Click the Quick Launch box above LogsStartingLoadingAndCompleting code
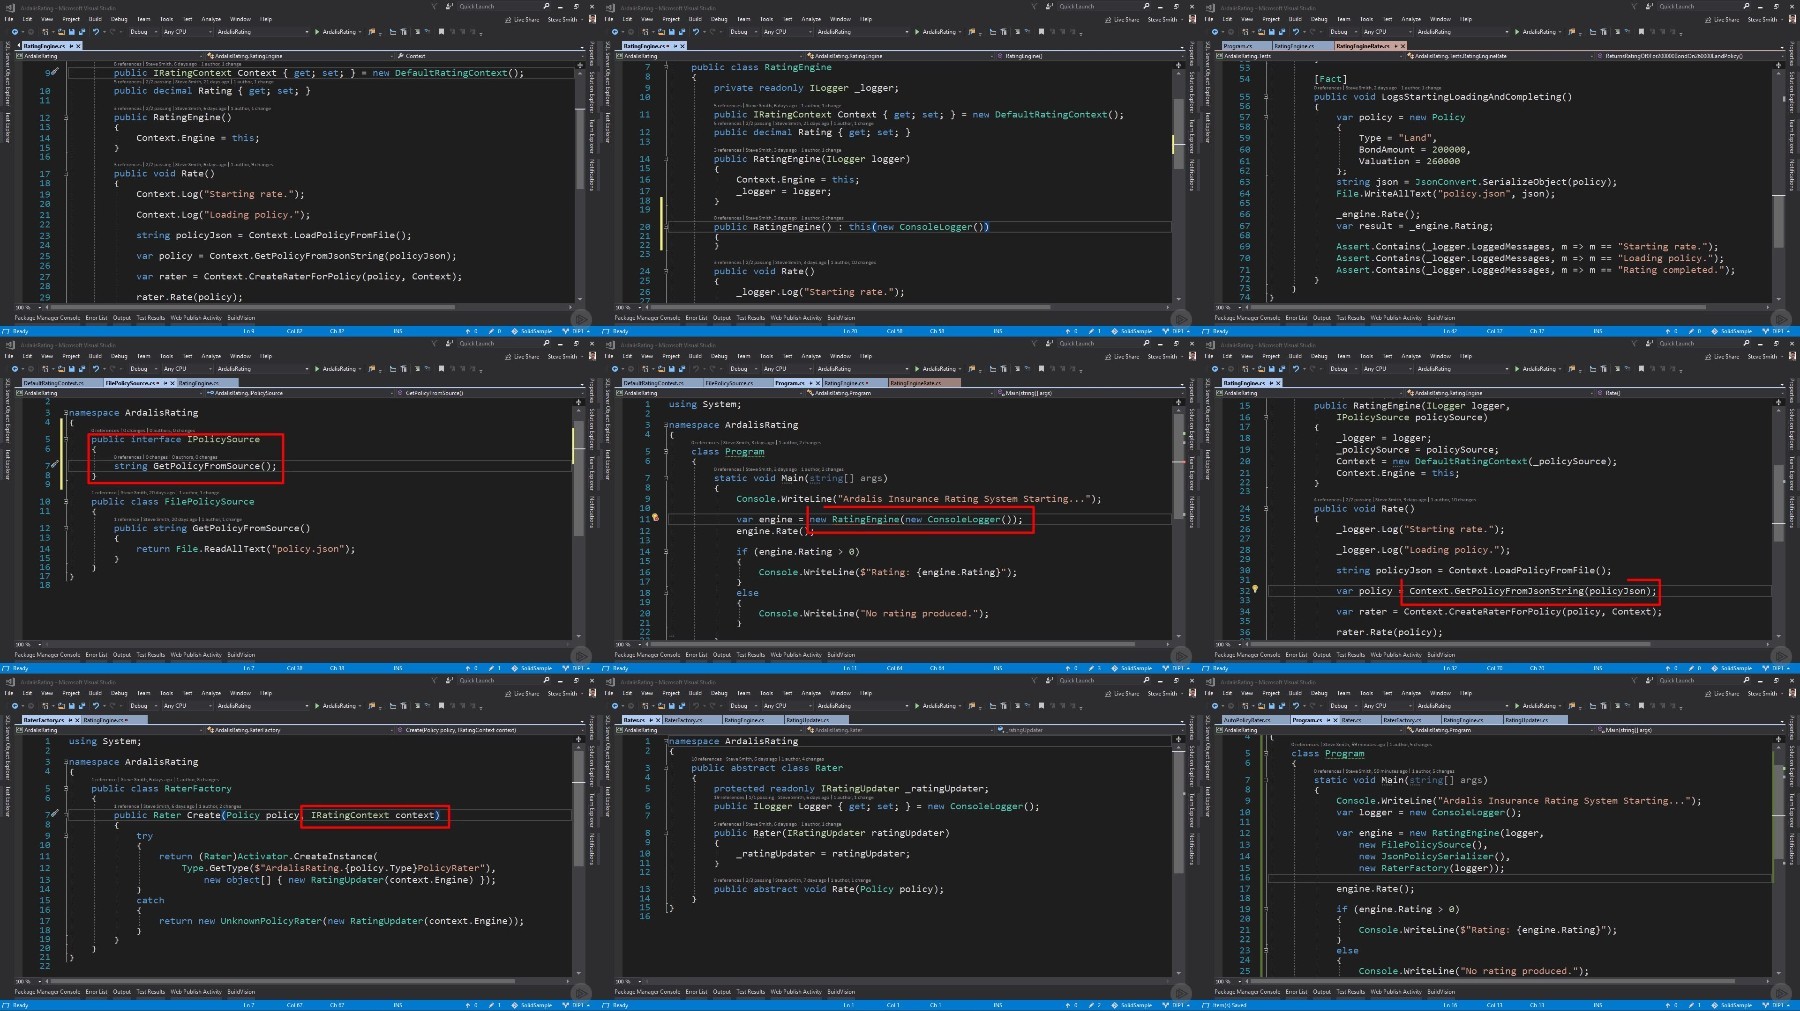Viewport: 1800px width, 1011px height. [x=1700, y=6]
